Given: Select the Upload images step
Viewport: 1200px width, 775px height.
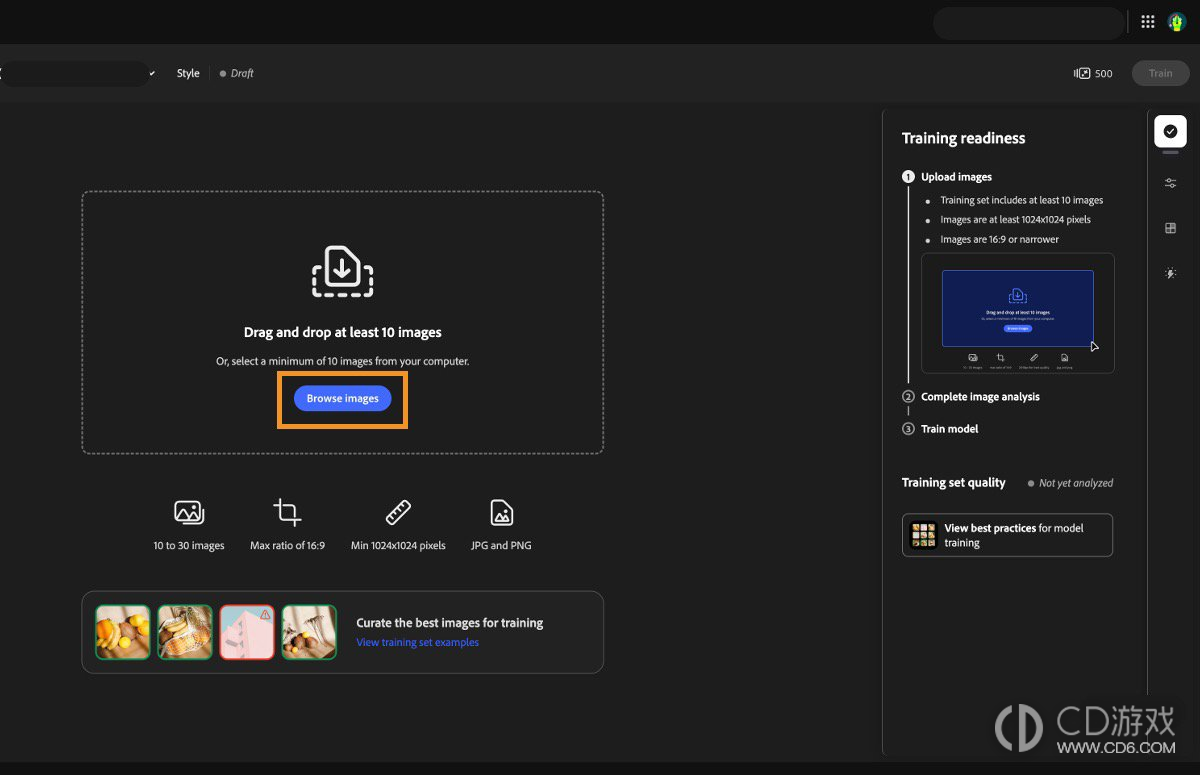Looking at the screenshot, I should click(x=956, y=177).
